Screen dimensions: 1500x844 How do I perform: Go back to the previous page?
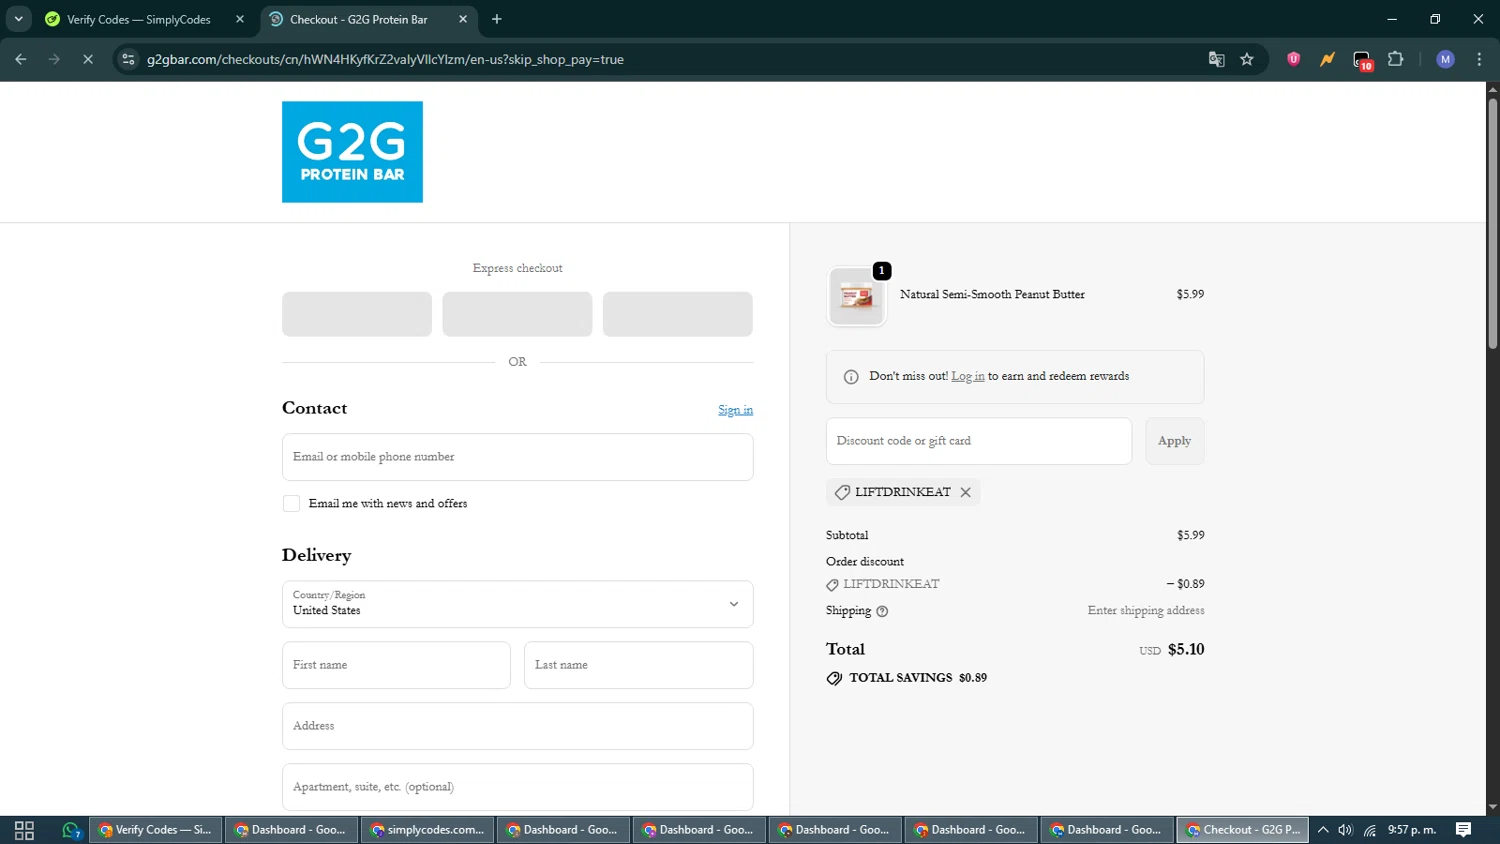coord(21,59)
